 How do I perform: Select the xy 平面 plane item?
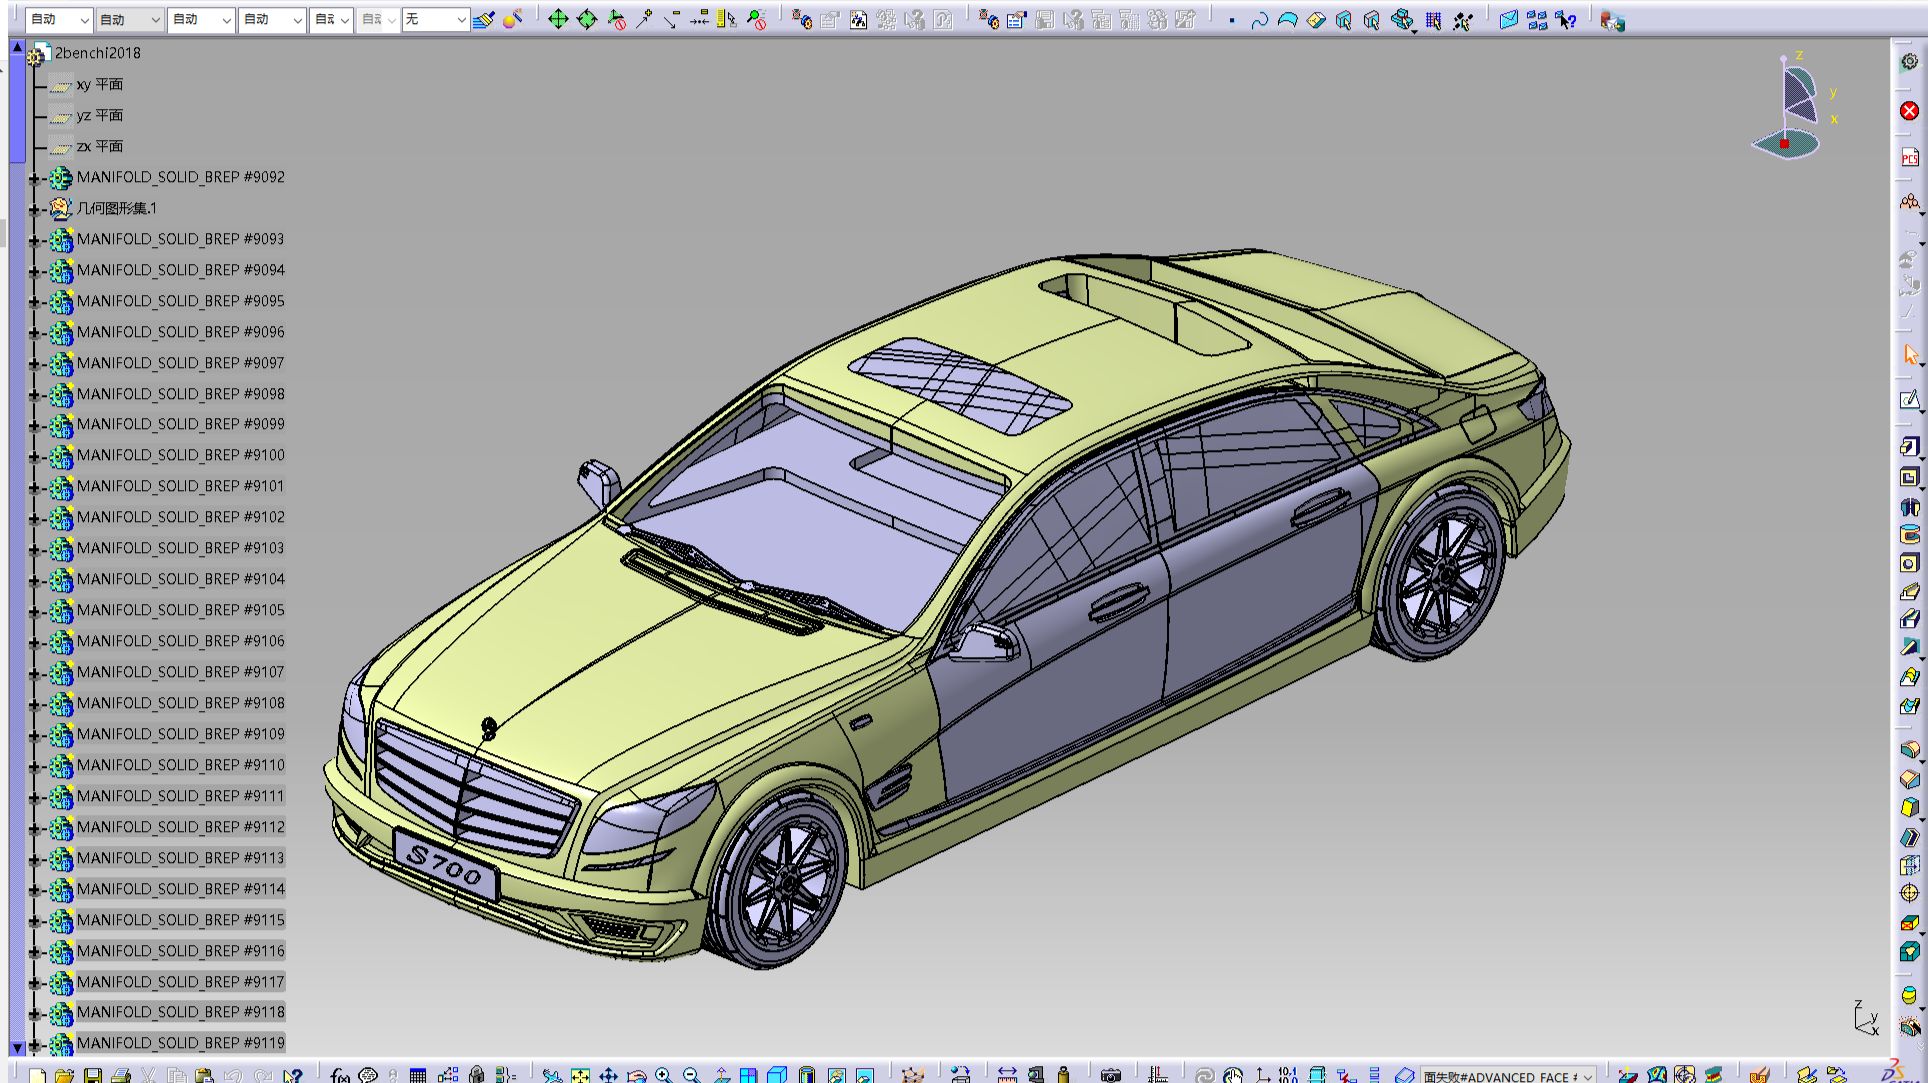(99, 84)
